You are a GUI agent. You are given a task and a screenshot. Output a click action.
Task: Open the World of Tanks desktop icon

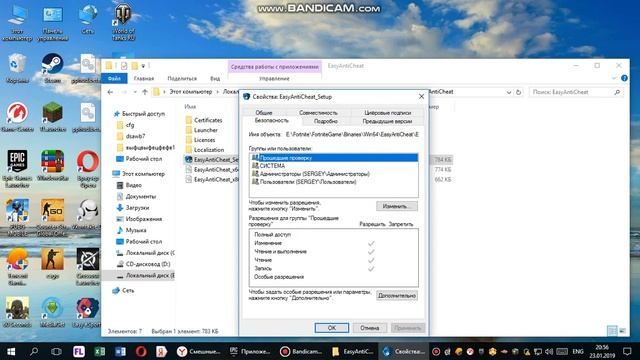(x=123, y=22)
